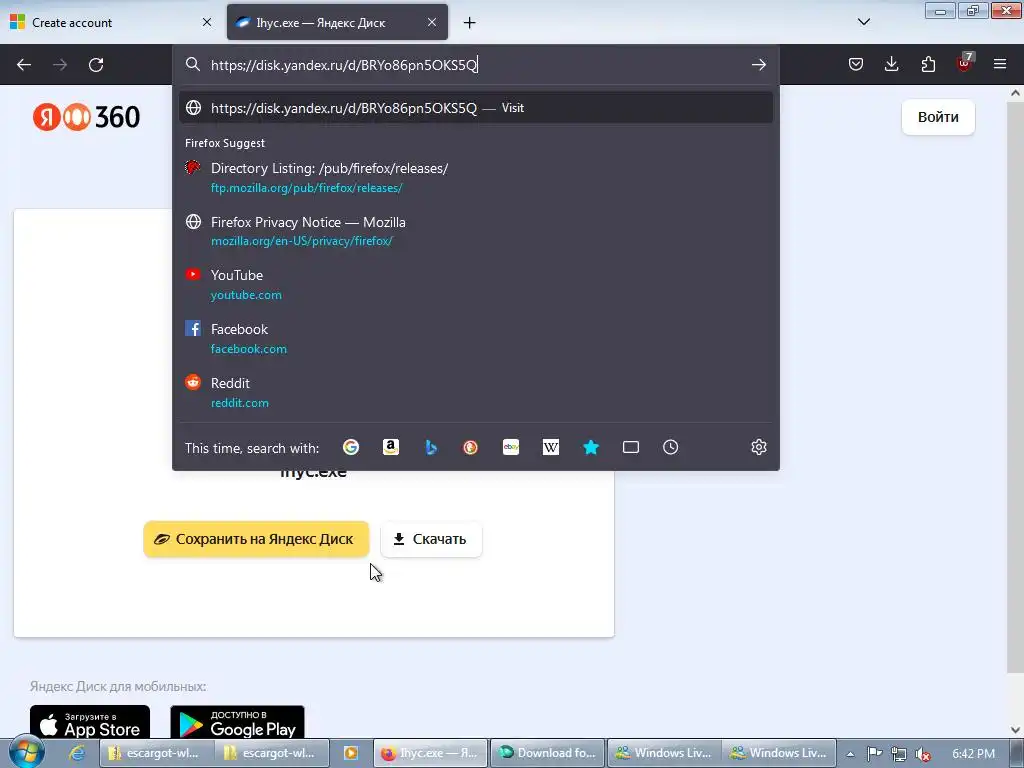
Task: Search this time with Bing
Action: [x=431, y=447]
